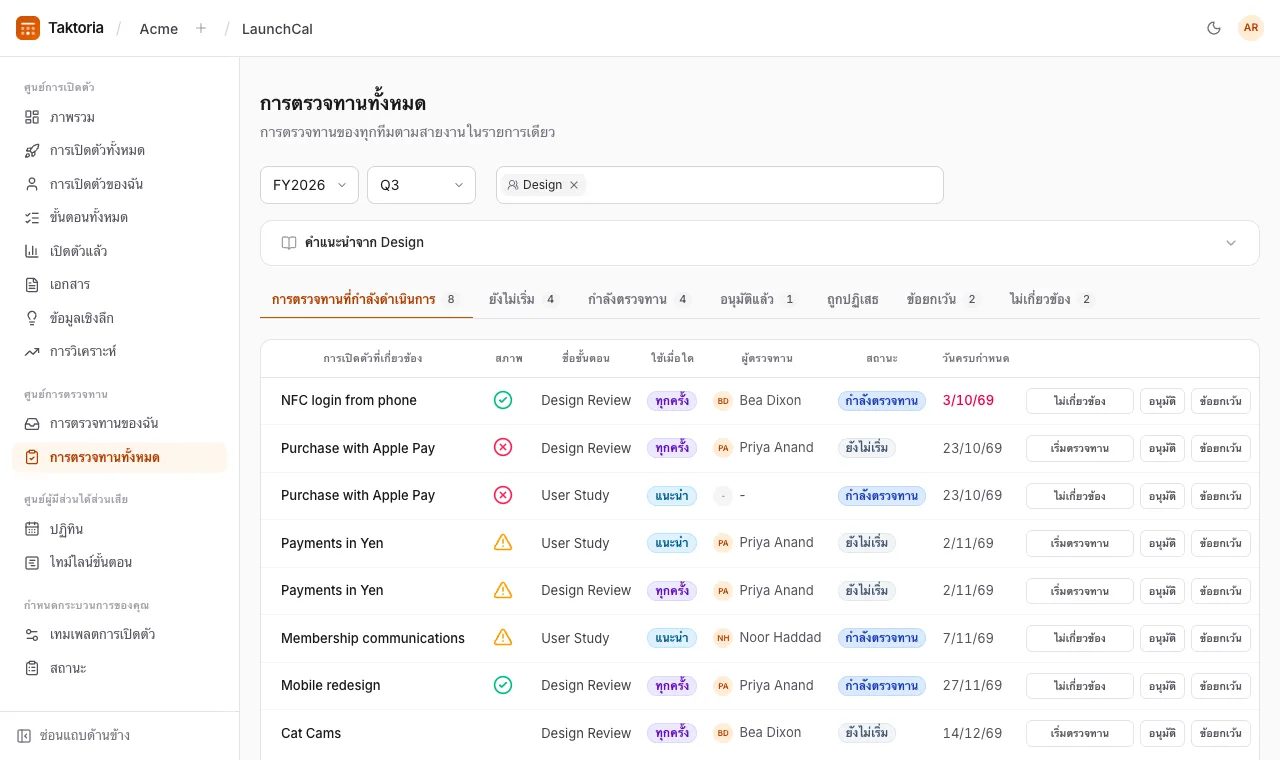Expand the คำแนะนำจาก Design panel
This screenshot has width=1280, height=760.
[x=760, y=243]
